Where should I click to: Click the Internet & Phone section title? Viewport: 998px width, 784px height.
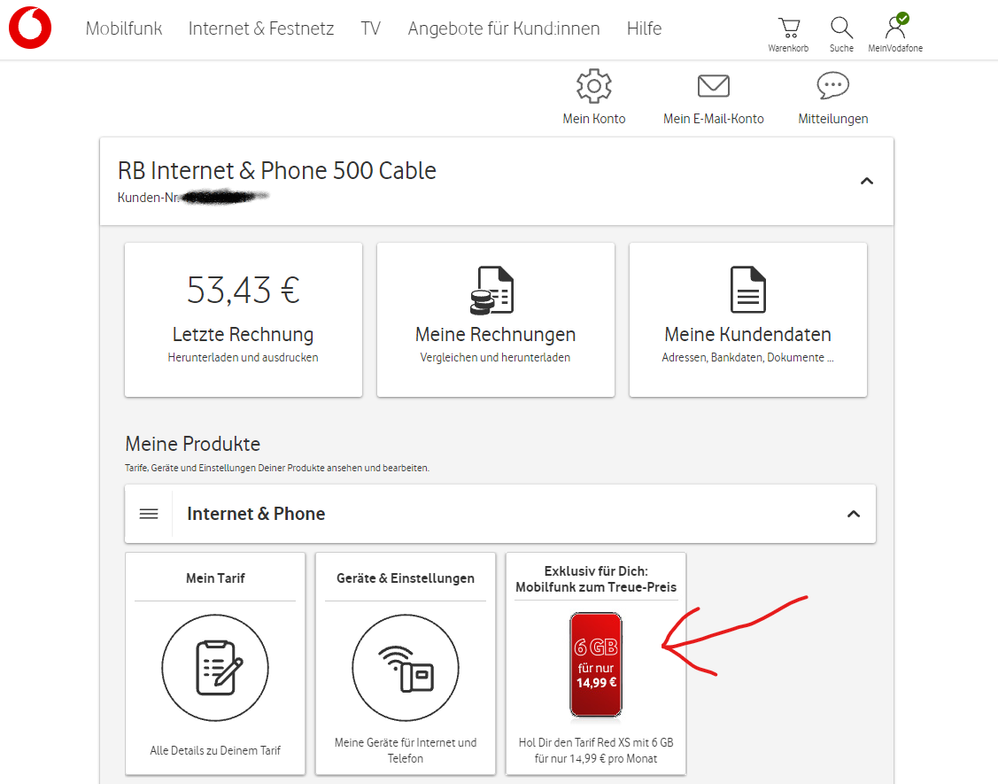[256, 514]
